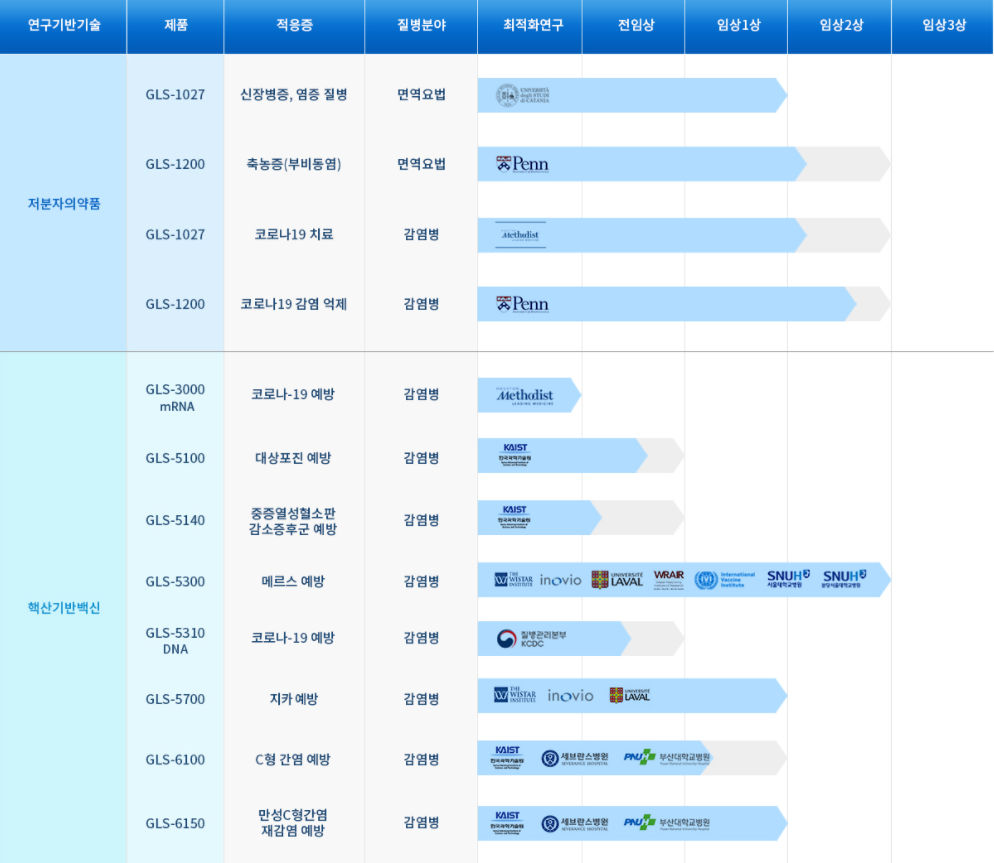
Task: Click Methodist logo in GLS-3000 mRNA row
Action: pos(525,396)
